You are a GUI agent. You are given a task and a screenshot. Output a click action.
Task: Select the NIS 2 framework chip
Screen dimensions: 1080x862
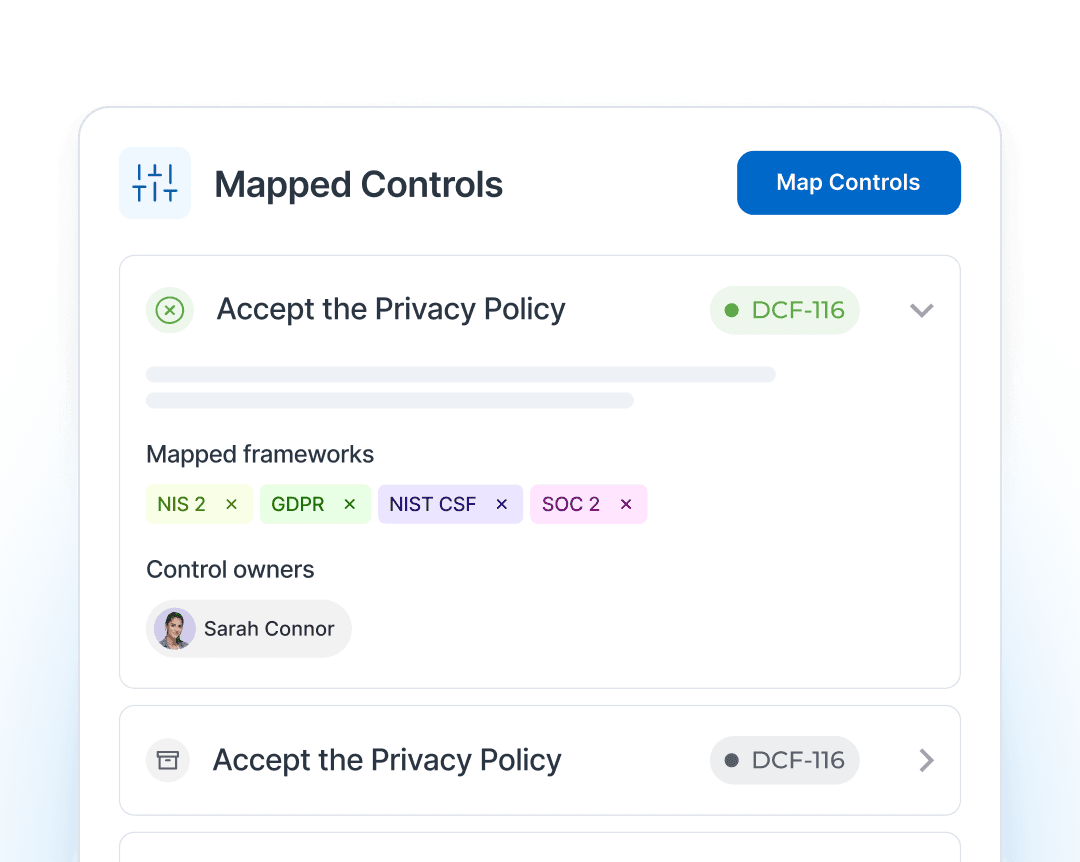[182, 504]
